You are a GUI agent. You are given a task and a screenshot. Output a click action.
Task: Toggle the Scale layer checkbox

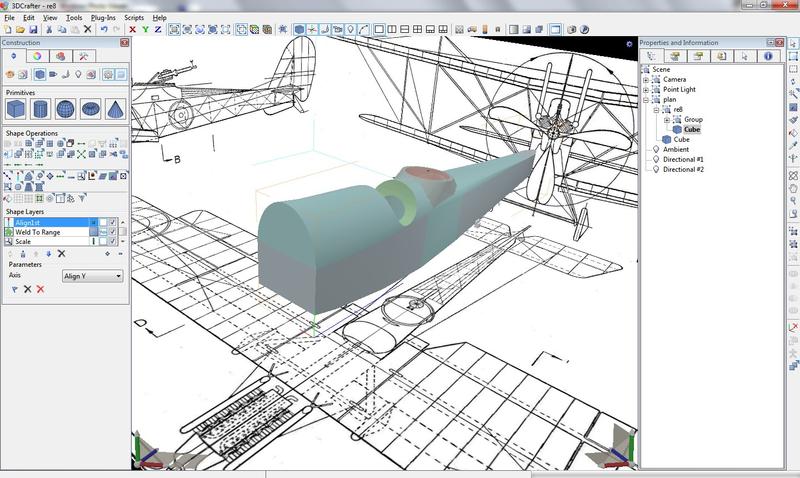pyautogui.click(x=113, y=242)
